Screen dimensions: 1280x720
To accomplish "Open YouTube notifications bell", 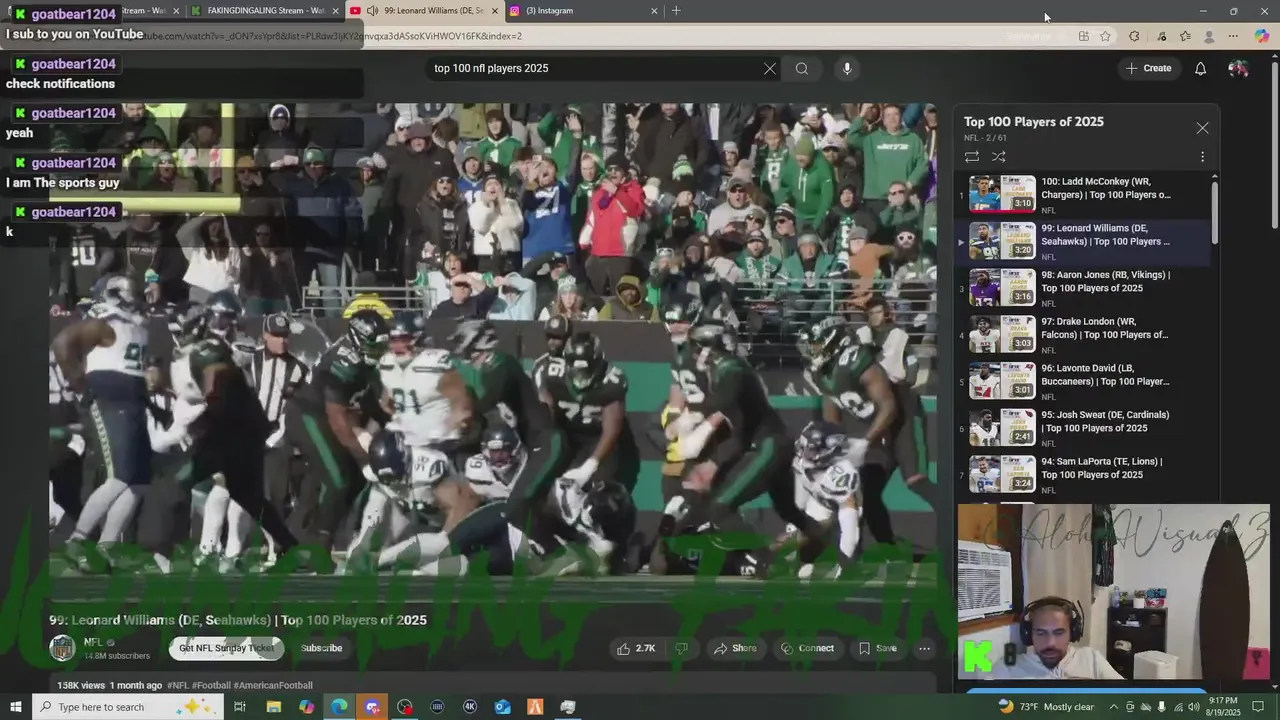I will pos(1200,68).
